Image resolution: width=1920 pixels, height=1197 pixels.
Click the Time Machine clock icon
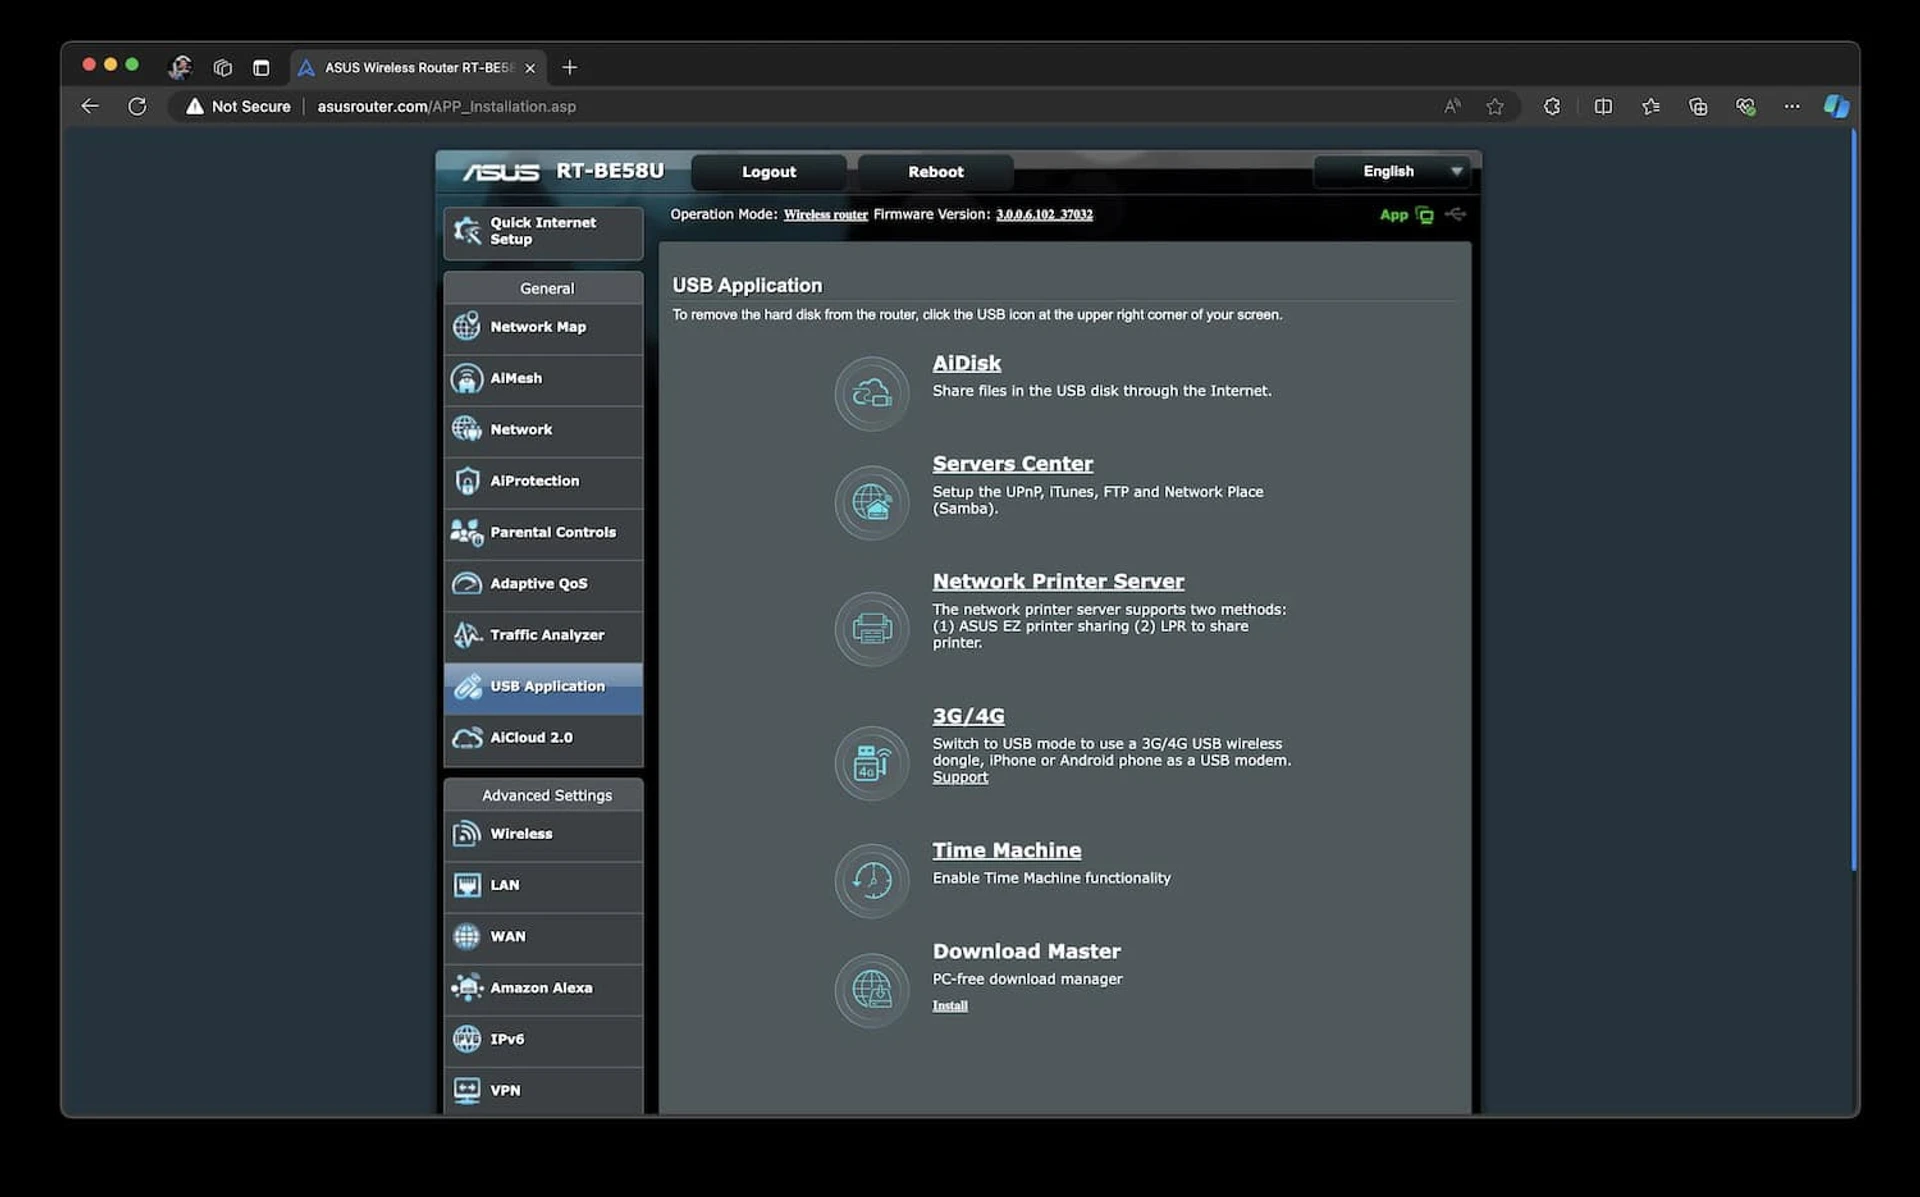872,881
